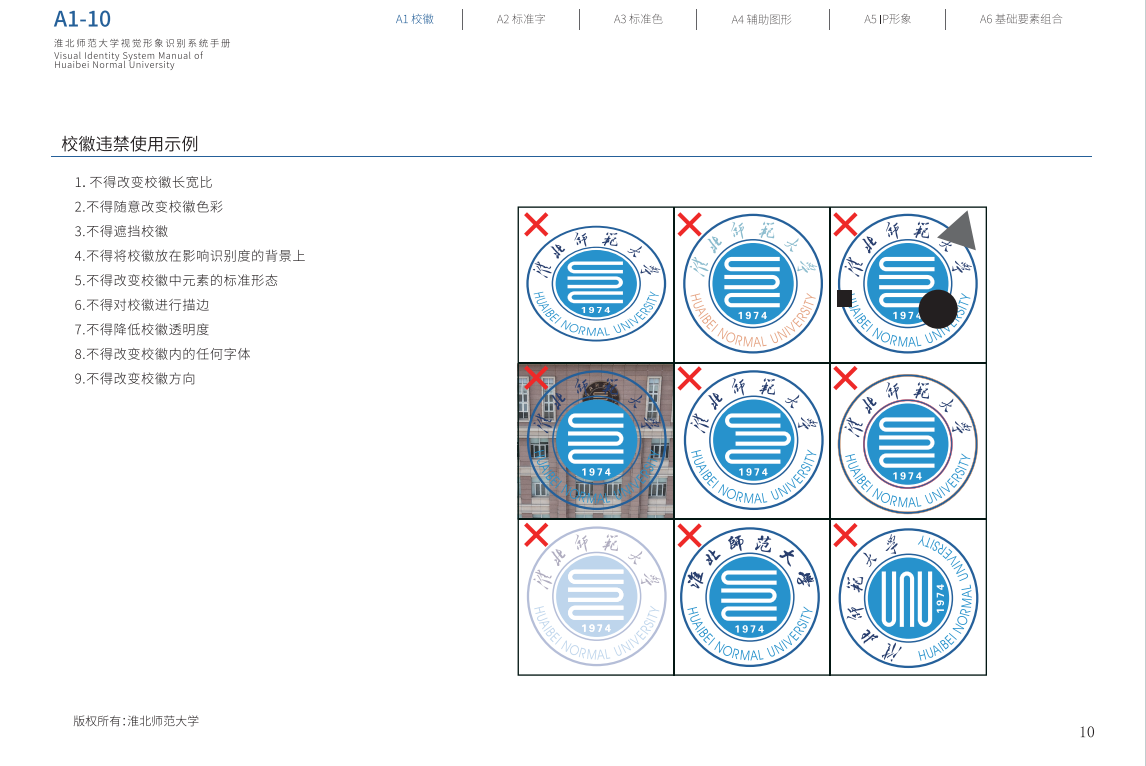Image resolution: width=1146 pixels, height=766 pixels.
Task: Click the 校徽违禁使用示例 section title
Action: tap(129, 144)
